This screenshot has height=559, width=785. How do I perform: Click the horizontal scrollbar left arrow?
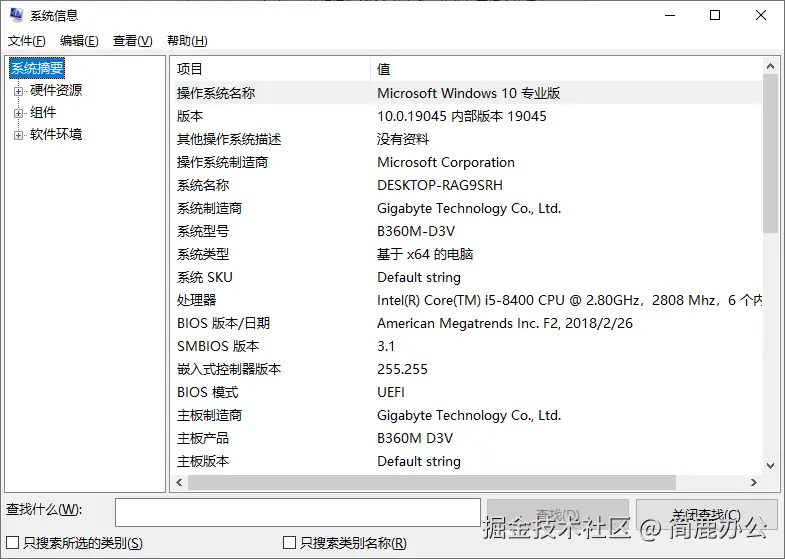179,482
